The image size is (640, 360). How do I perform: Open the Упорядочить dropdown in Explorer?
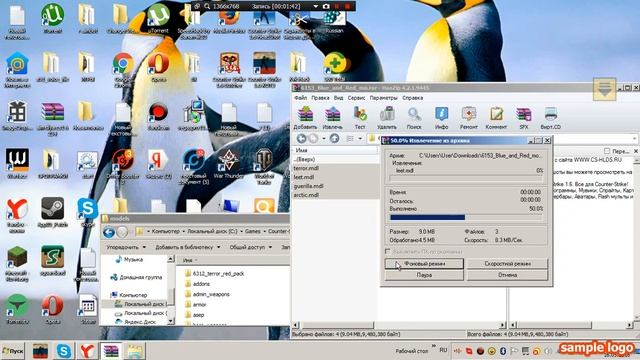pyautogui.click(x=126, y=247)
